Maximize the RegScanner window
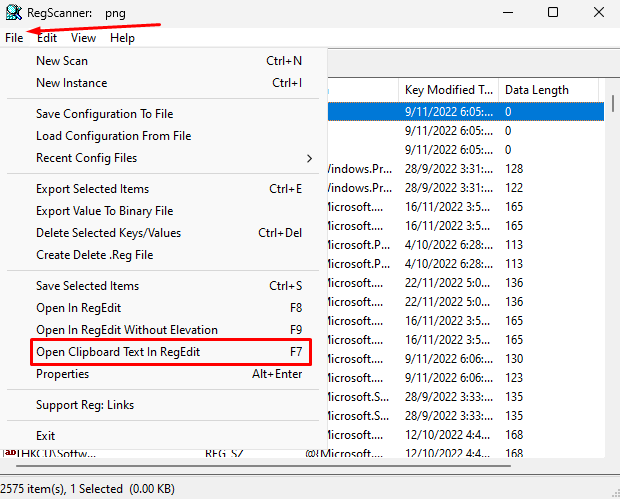The width and height of the screenshot is (620, 499). (x=553, y=13)
